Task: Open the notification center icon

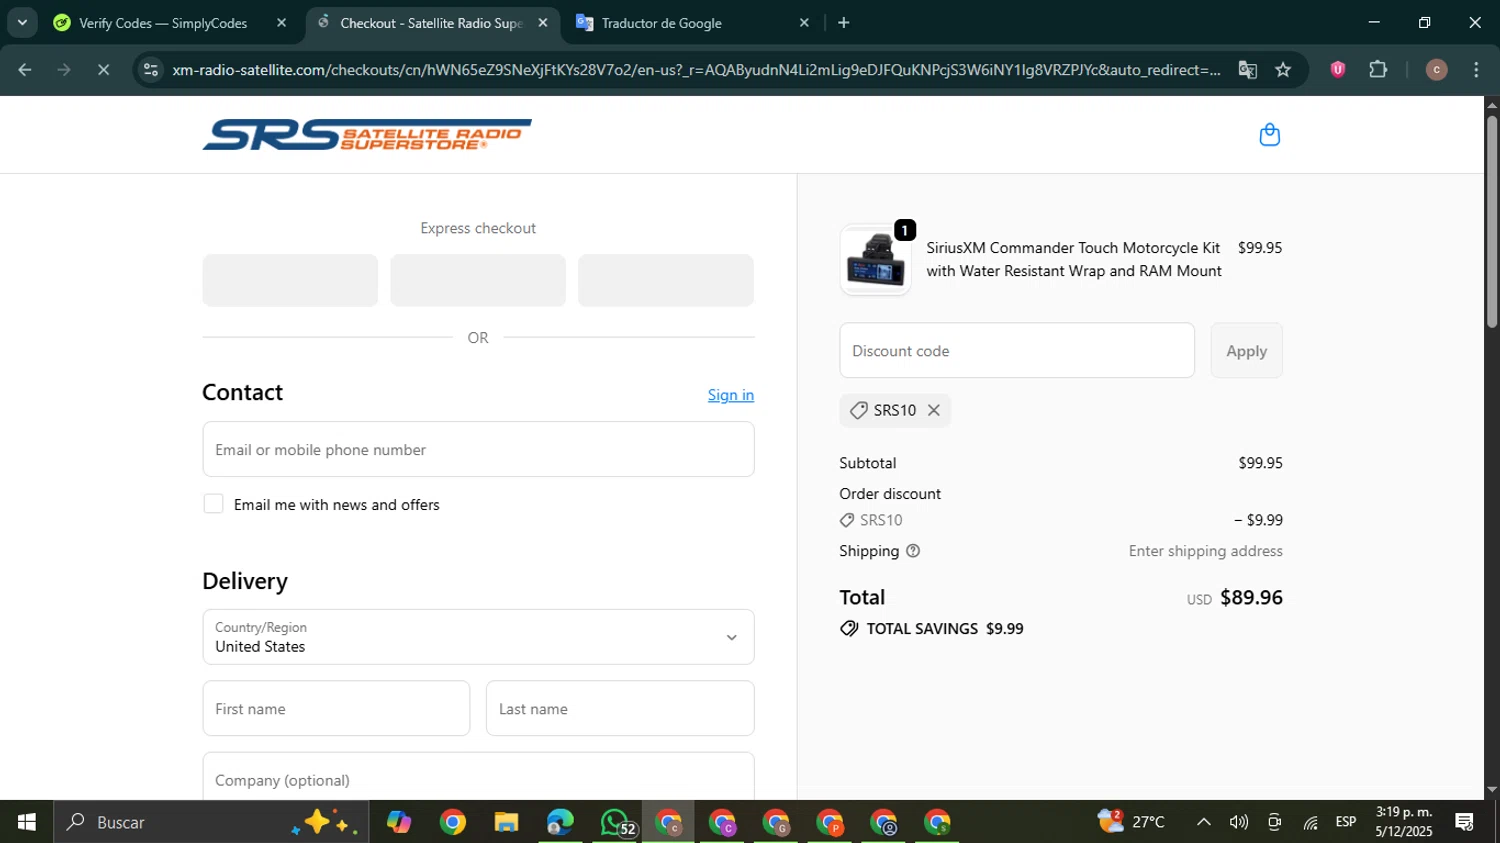Action: 1465,822
